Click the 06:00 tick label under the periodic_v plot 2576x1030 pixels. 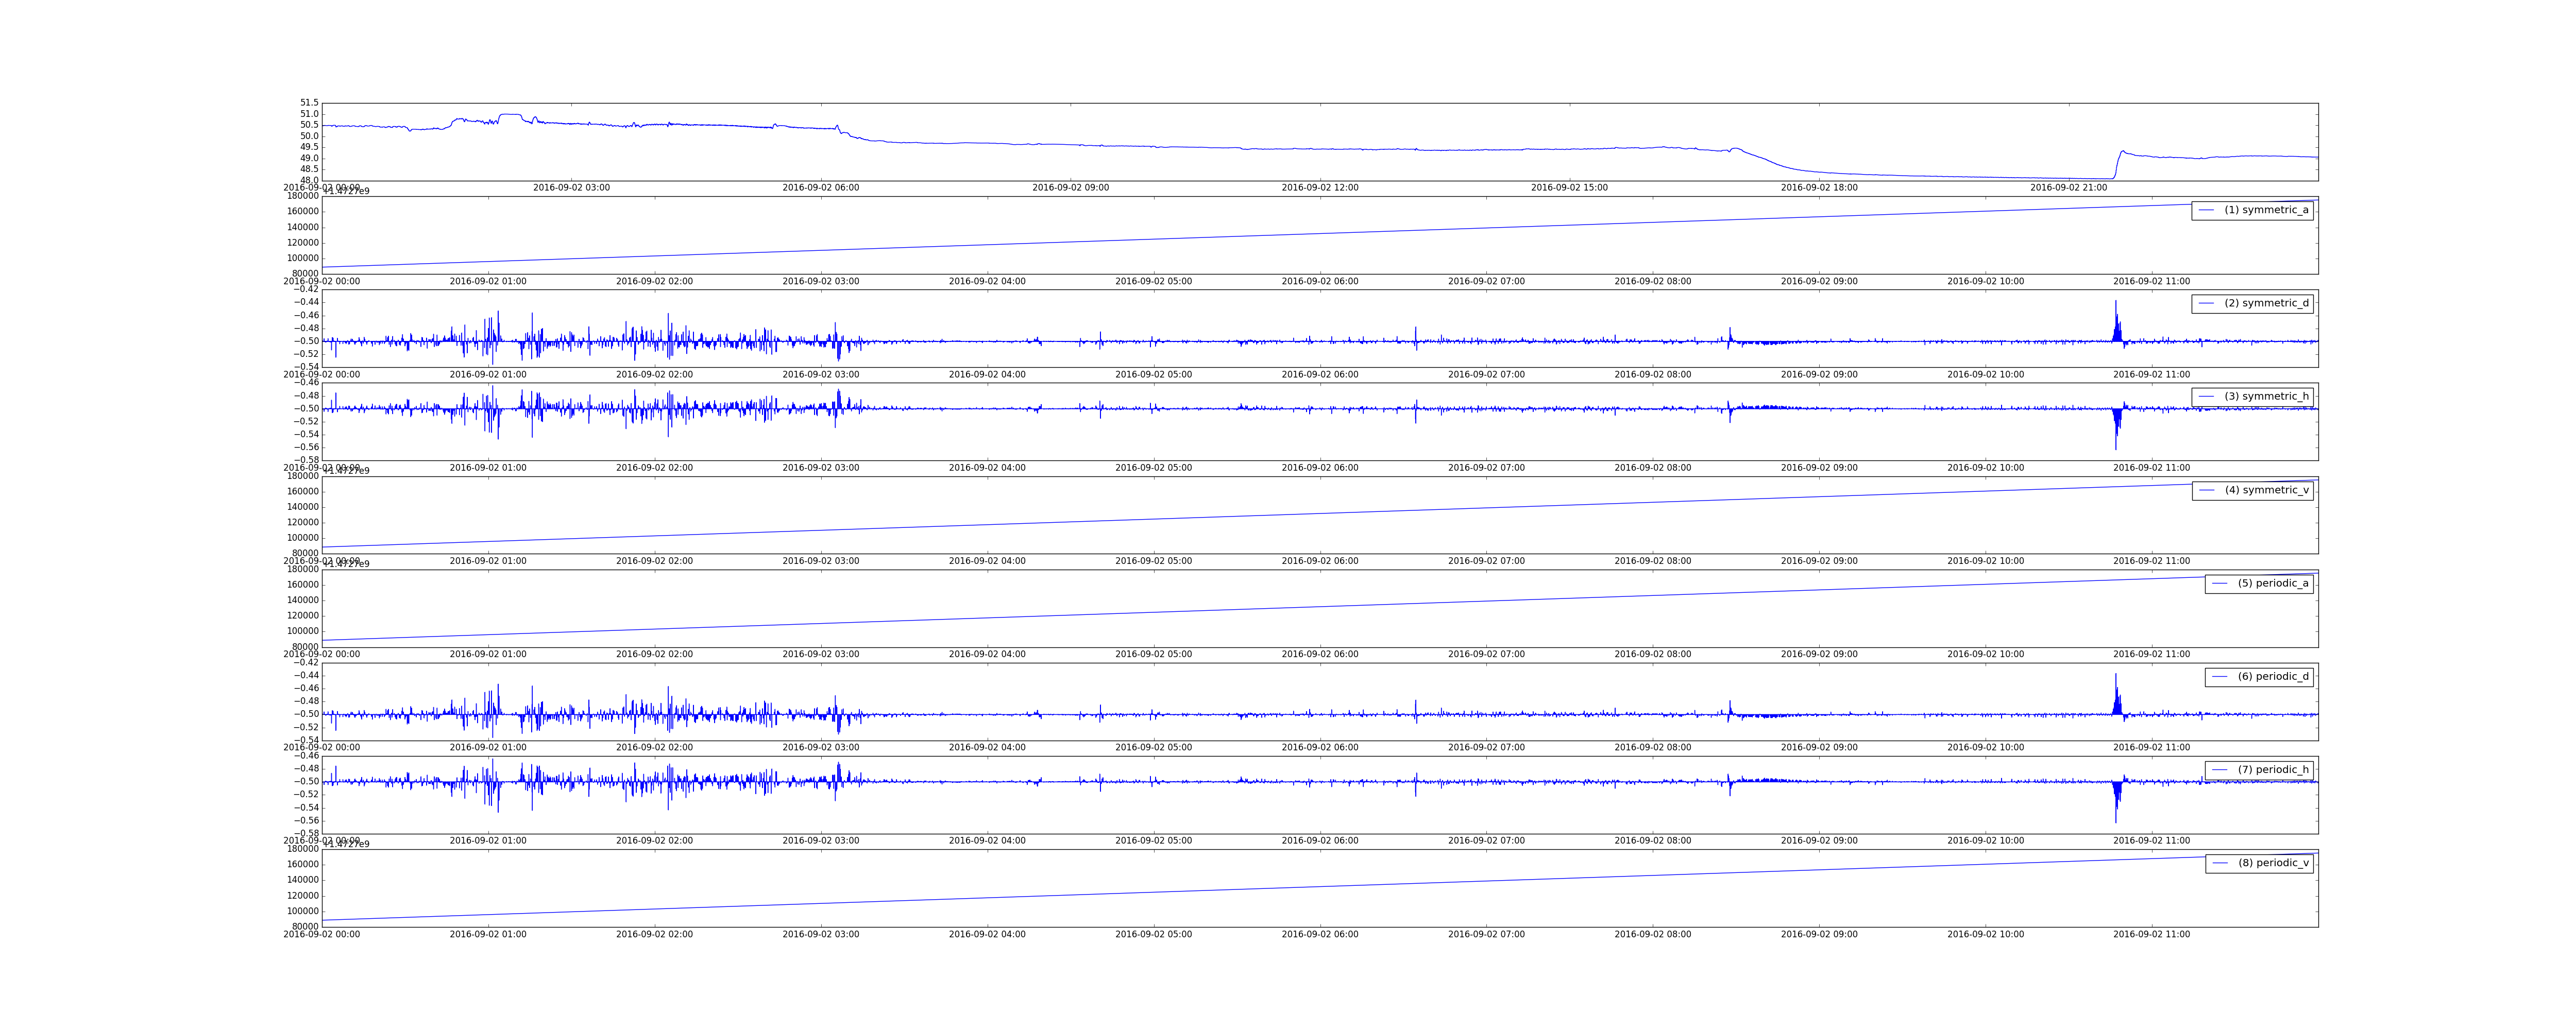1319,934
